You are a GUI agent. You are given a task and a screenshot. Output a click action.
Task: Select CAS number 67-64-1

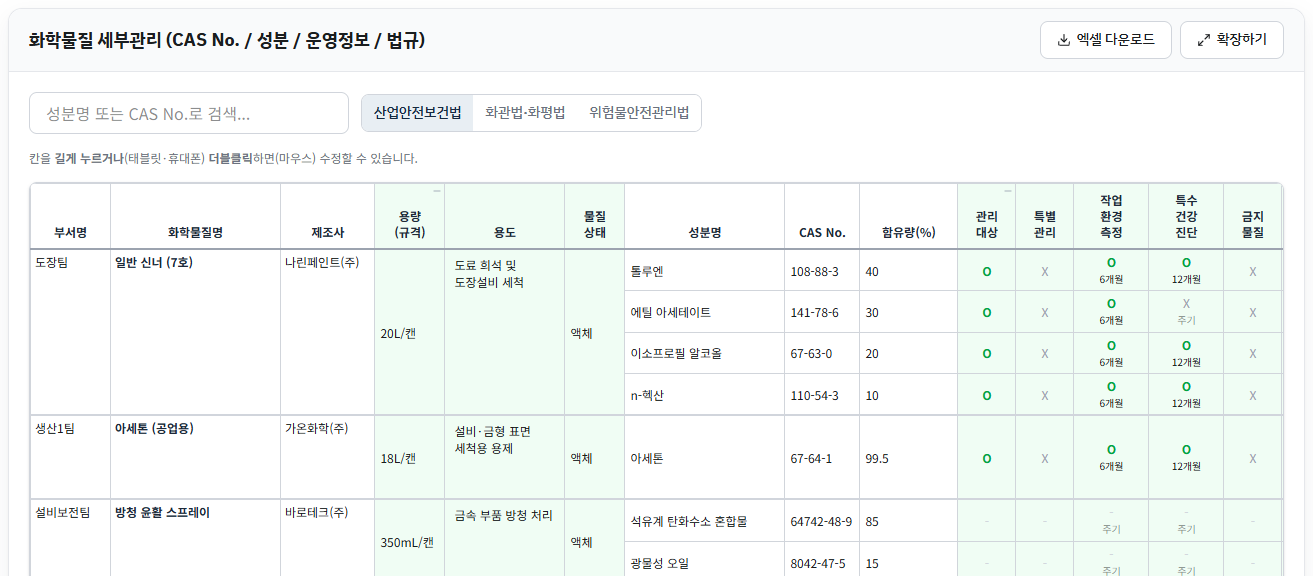(x=822, y=457)
